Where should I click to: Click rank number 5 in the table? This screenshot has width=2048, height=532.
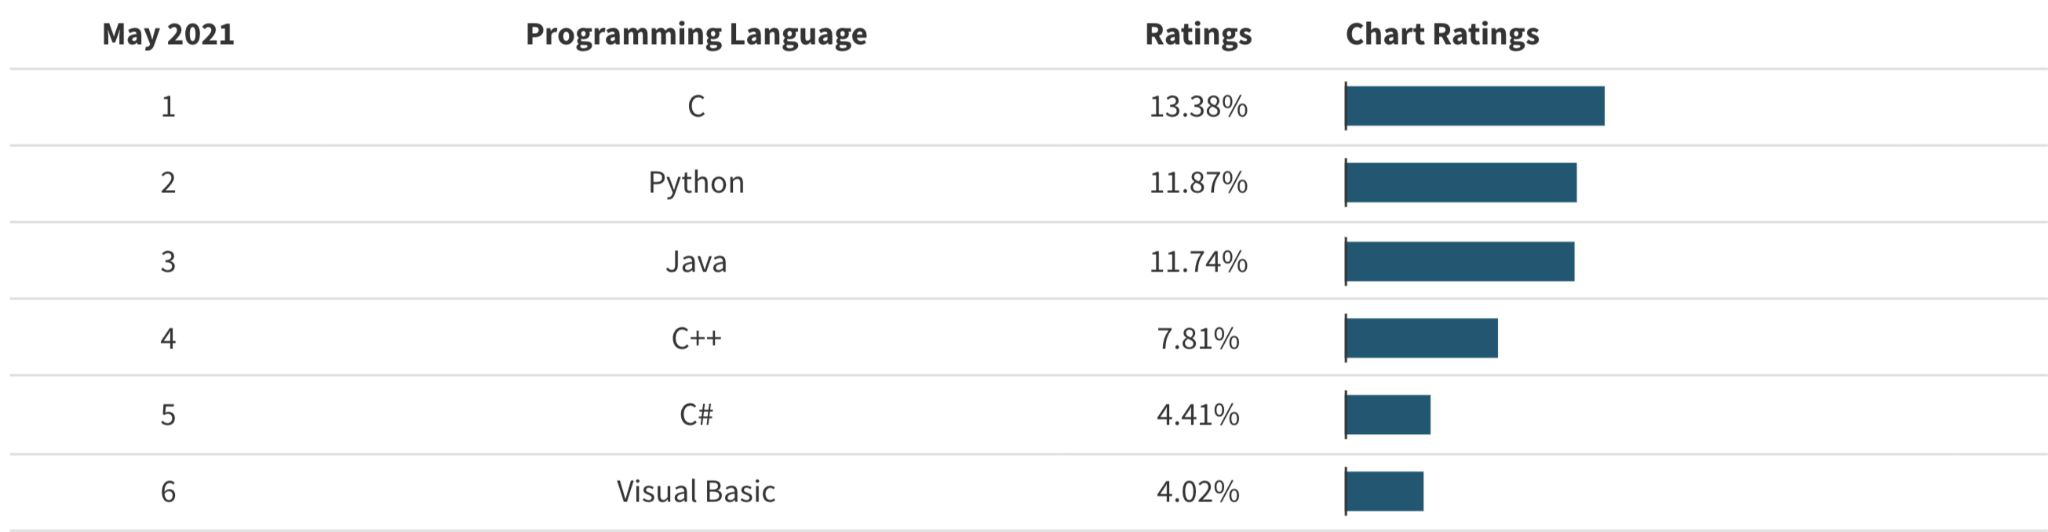[168, 415]
